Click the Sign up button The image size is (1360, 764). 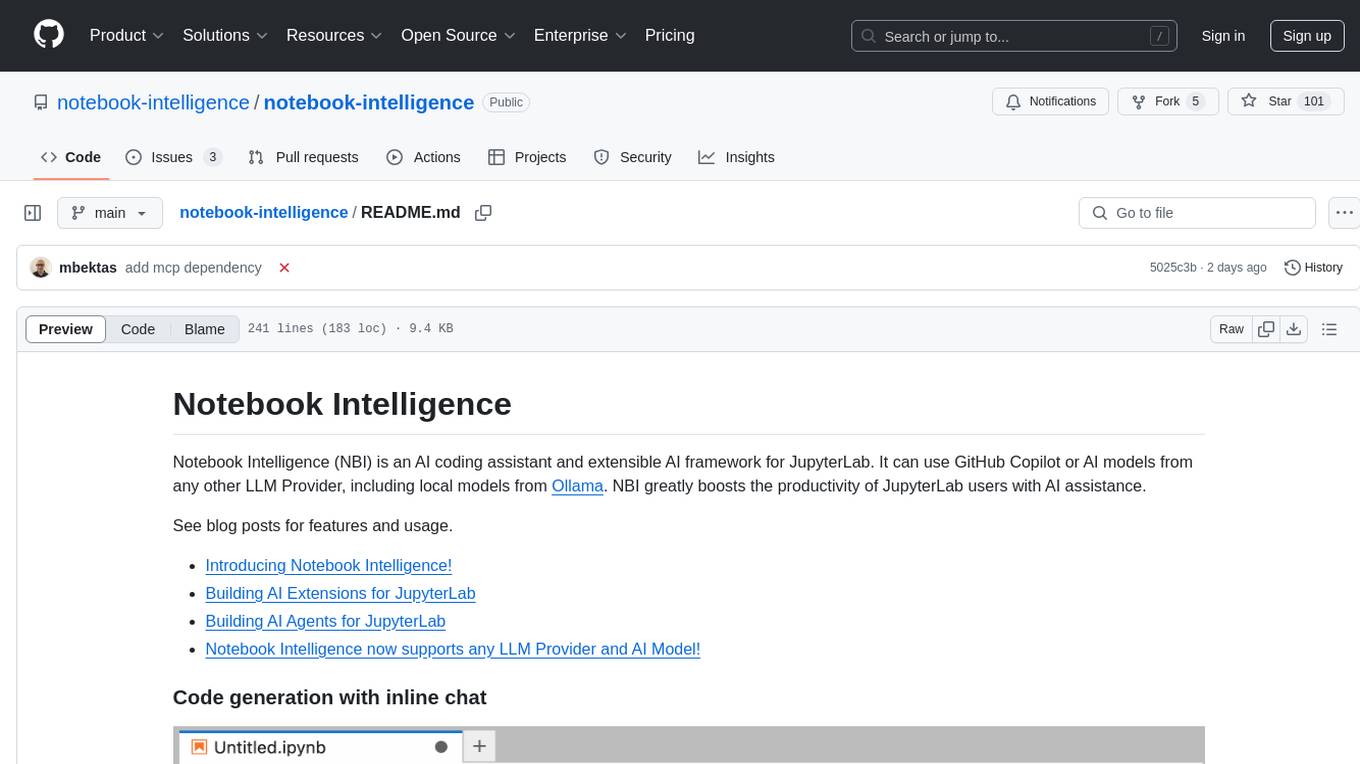pyautogui.click(x=1307, y=36)
